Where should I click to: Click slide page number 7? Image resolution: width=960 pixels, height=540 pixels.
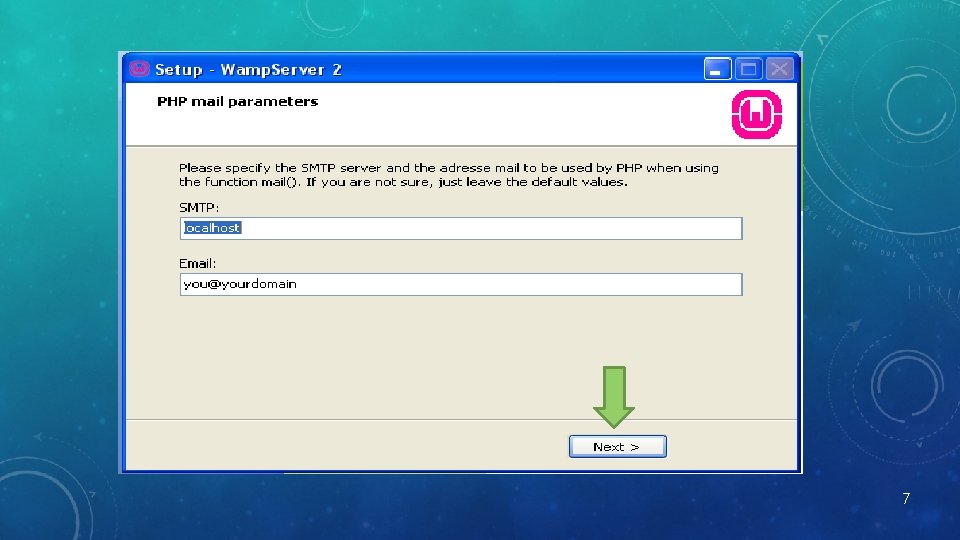906,498
